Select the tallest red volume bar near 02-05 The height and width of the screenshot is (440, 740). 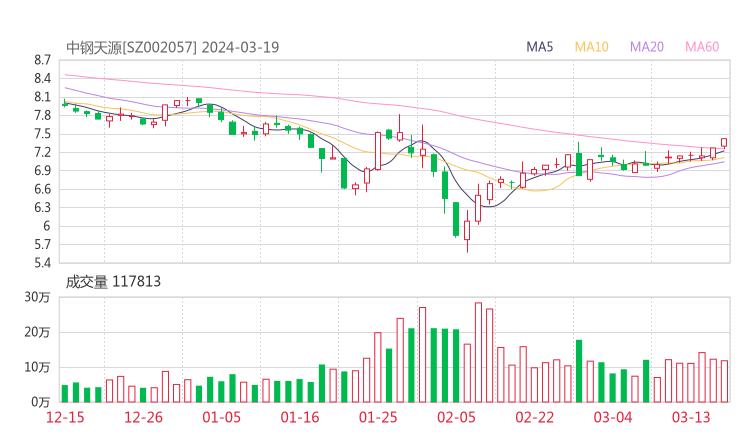(478, 352)
